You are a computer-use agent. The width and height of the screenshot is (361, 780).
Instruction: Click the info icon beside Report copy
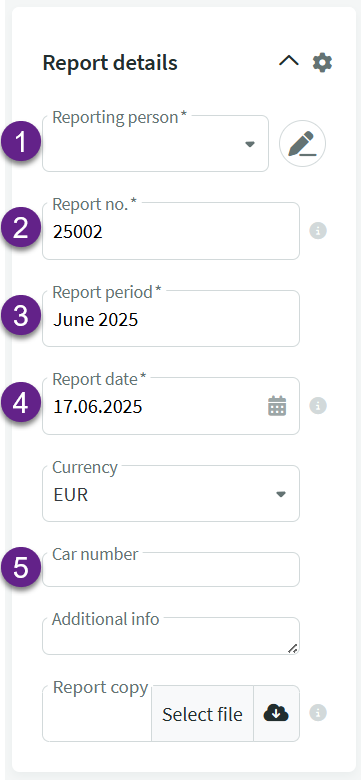(x=318, y=713)
